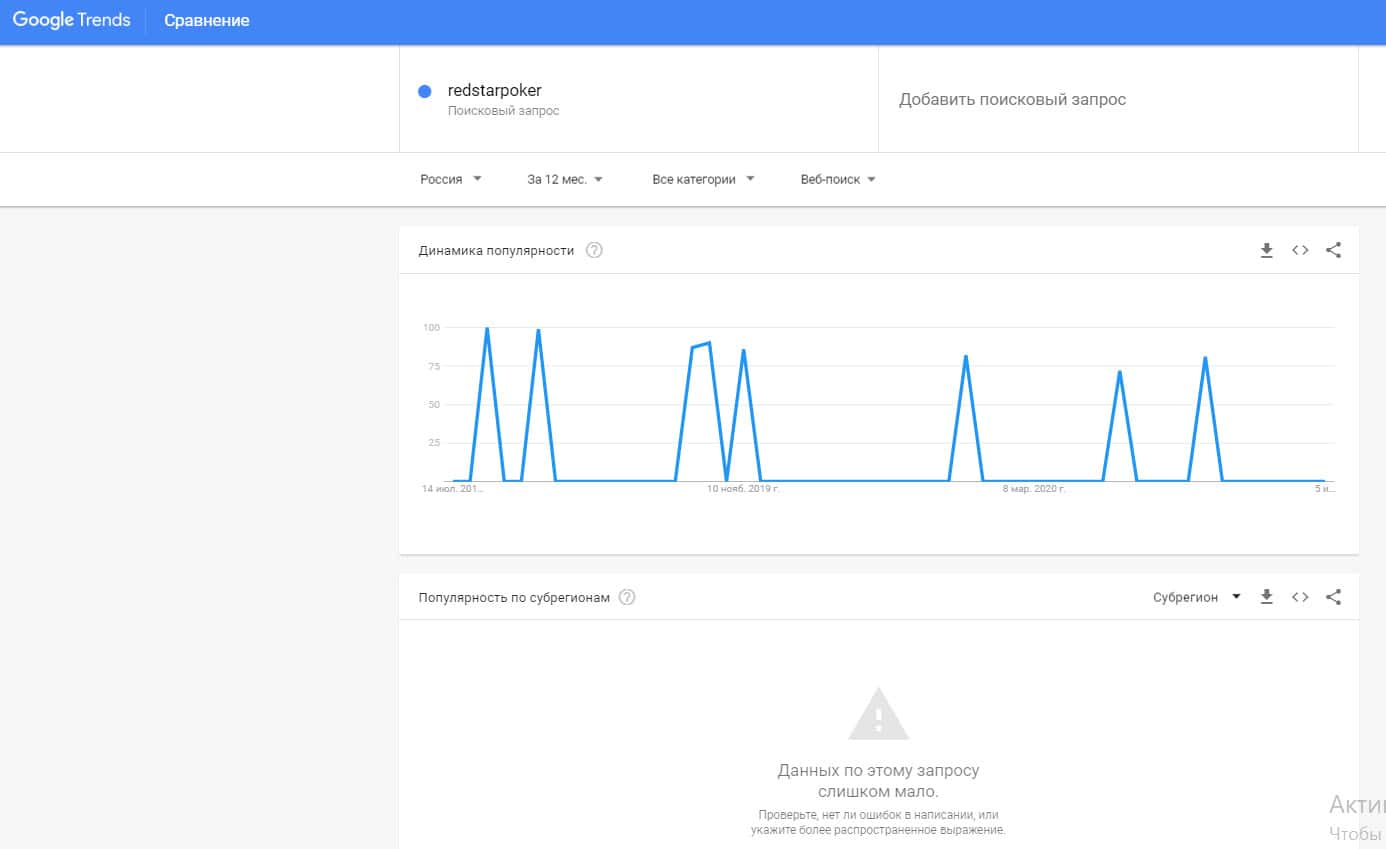Click the blue dot beside redstarpoker
1386x849 pixels.
coord(424,91)
